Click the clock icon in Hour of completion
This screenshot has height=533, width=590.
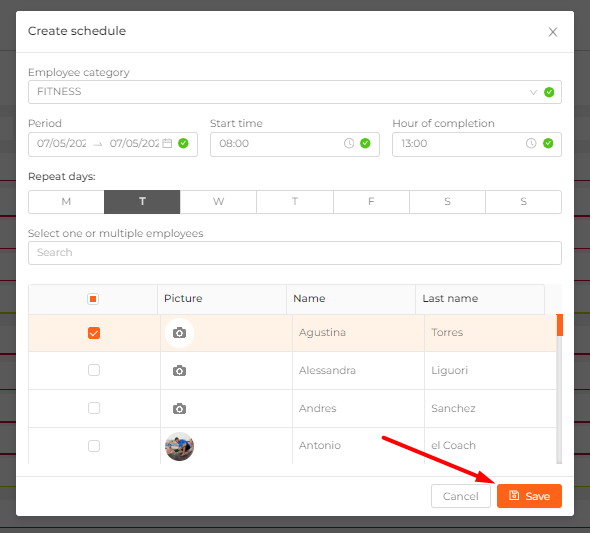[531, 143]
